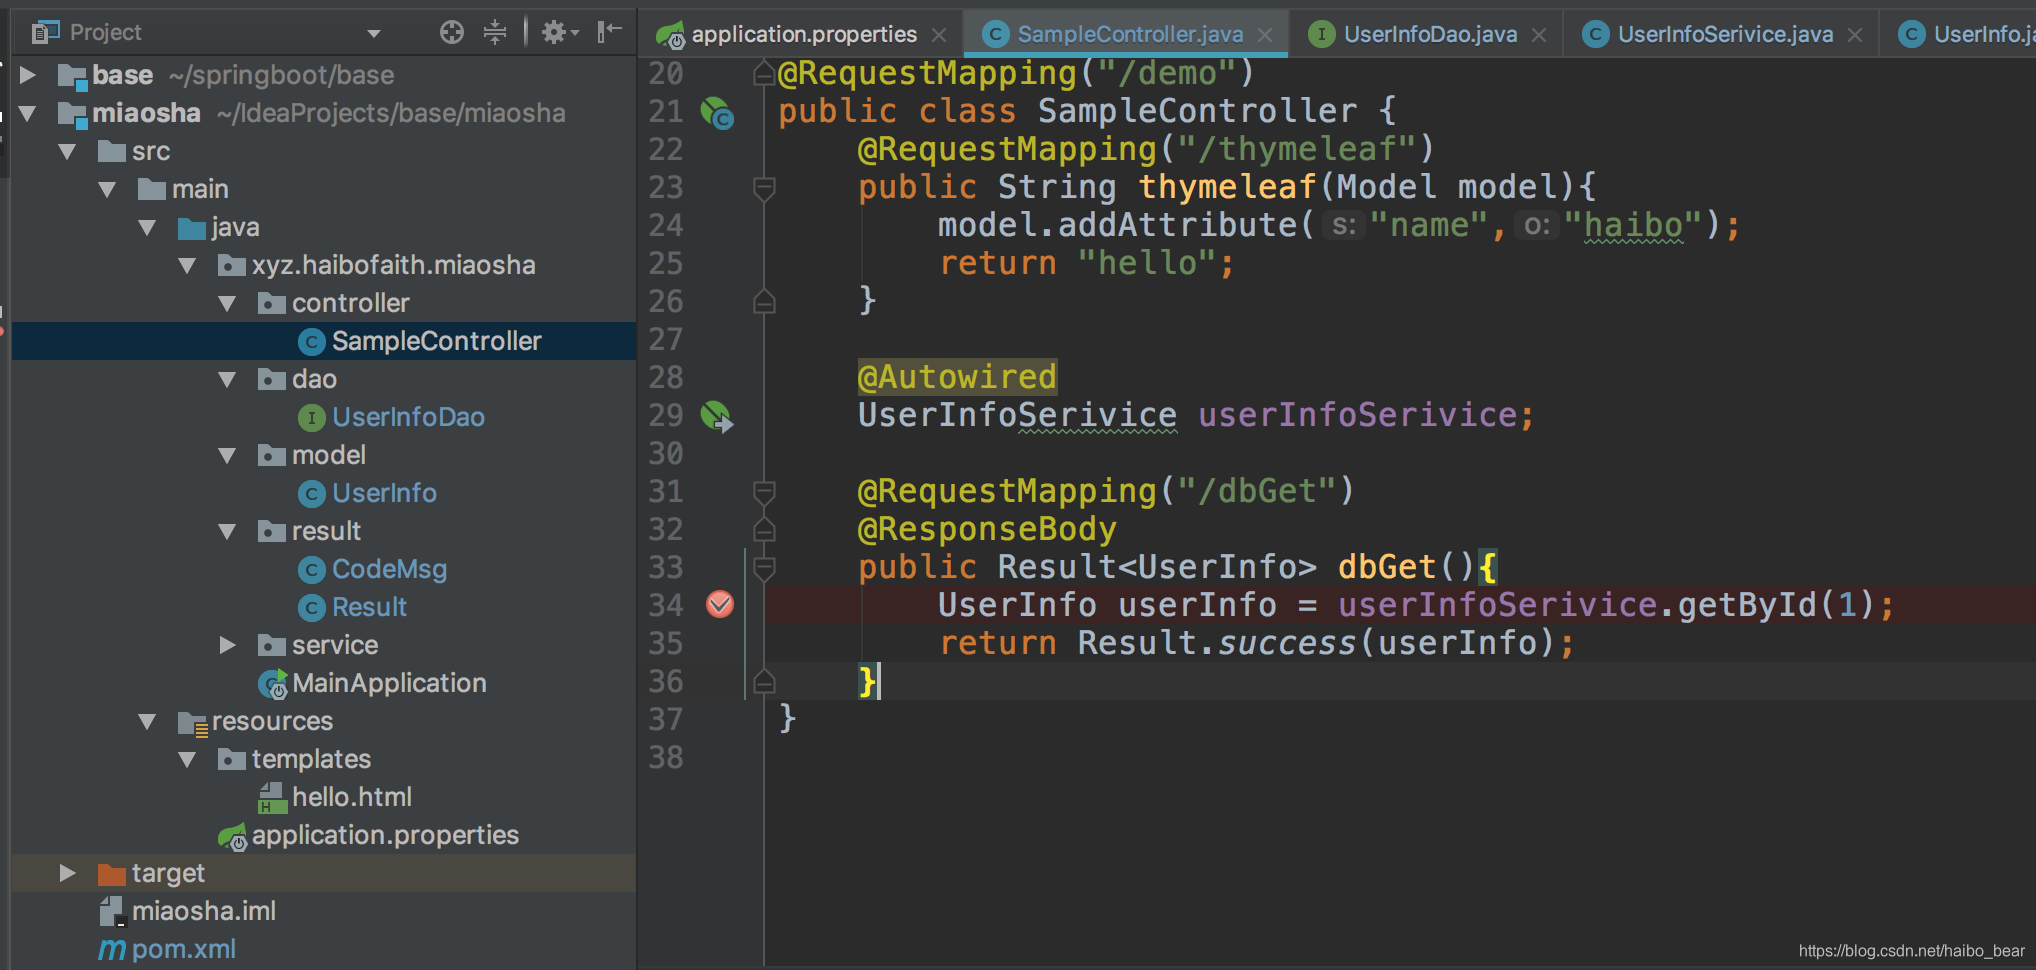Screen dimensions: 2036x970
Task: Click the Spring bean gutter icon on line 21
Action: point(717,113)
